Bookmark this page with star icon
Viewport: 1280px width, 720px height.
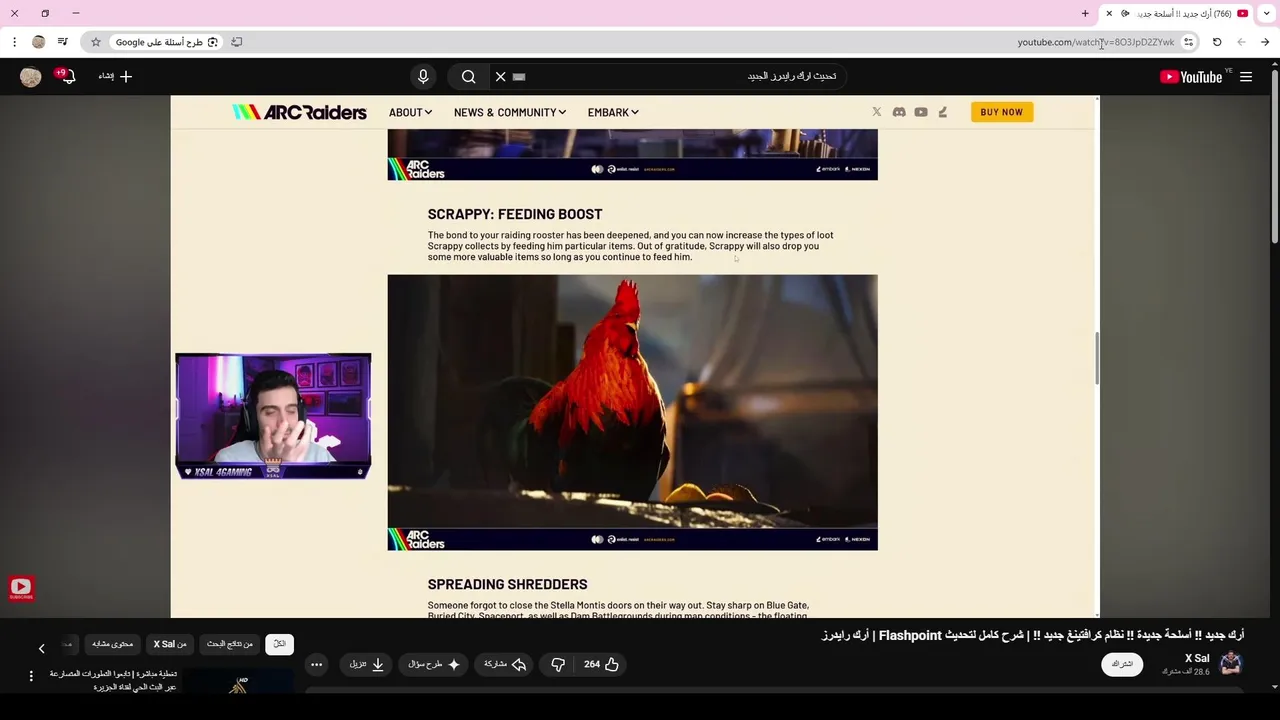click(x=95, y=42)
